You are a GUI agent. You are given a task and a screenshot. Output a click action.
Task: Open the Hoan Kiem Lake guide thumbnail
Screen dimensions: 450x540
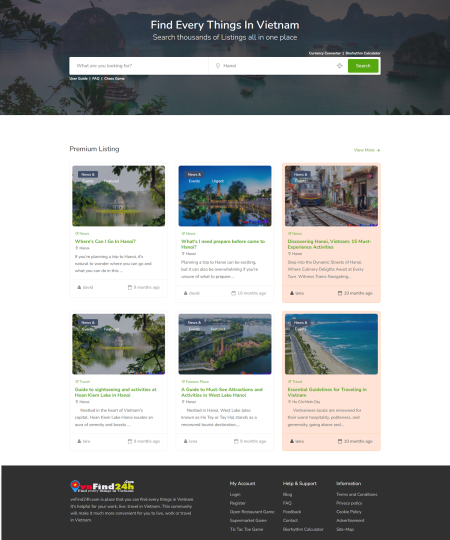(118, 344)
